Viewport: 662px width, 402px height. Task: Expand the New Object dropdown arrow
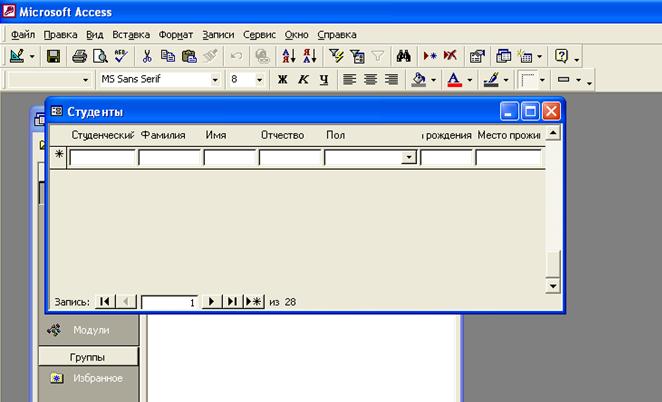(x=539, y=56)
